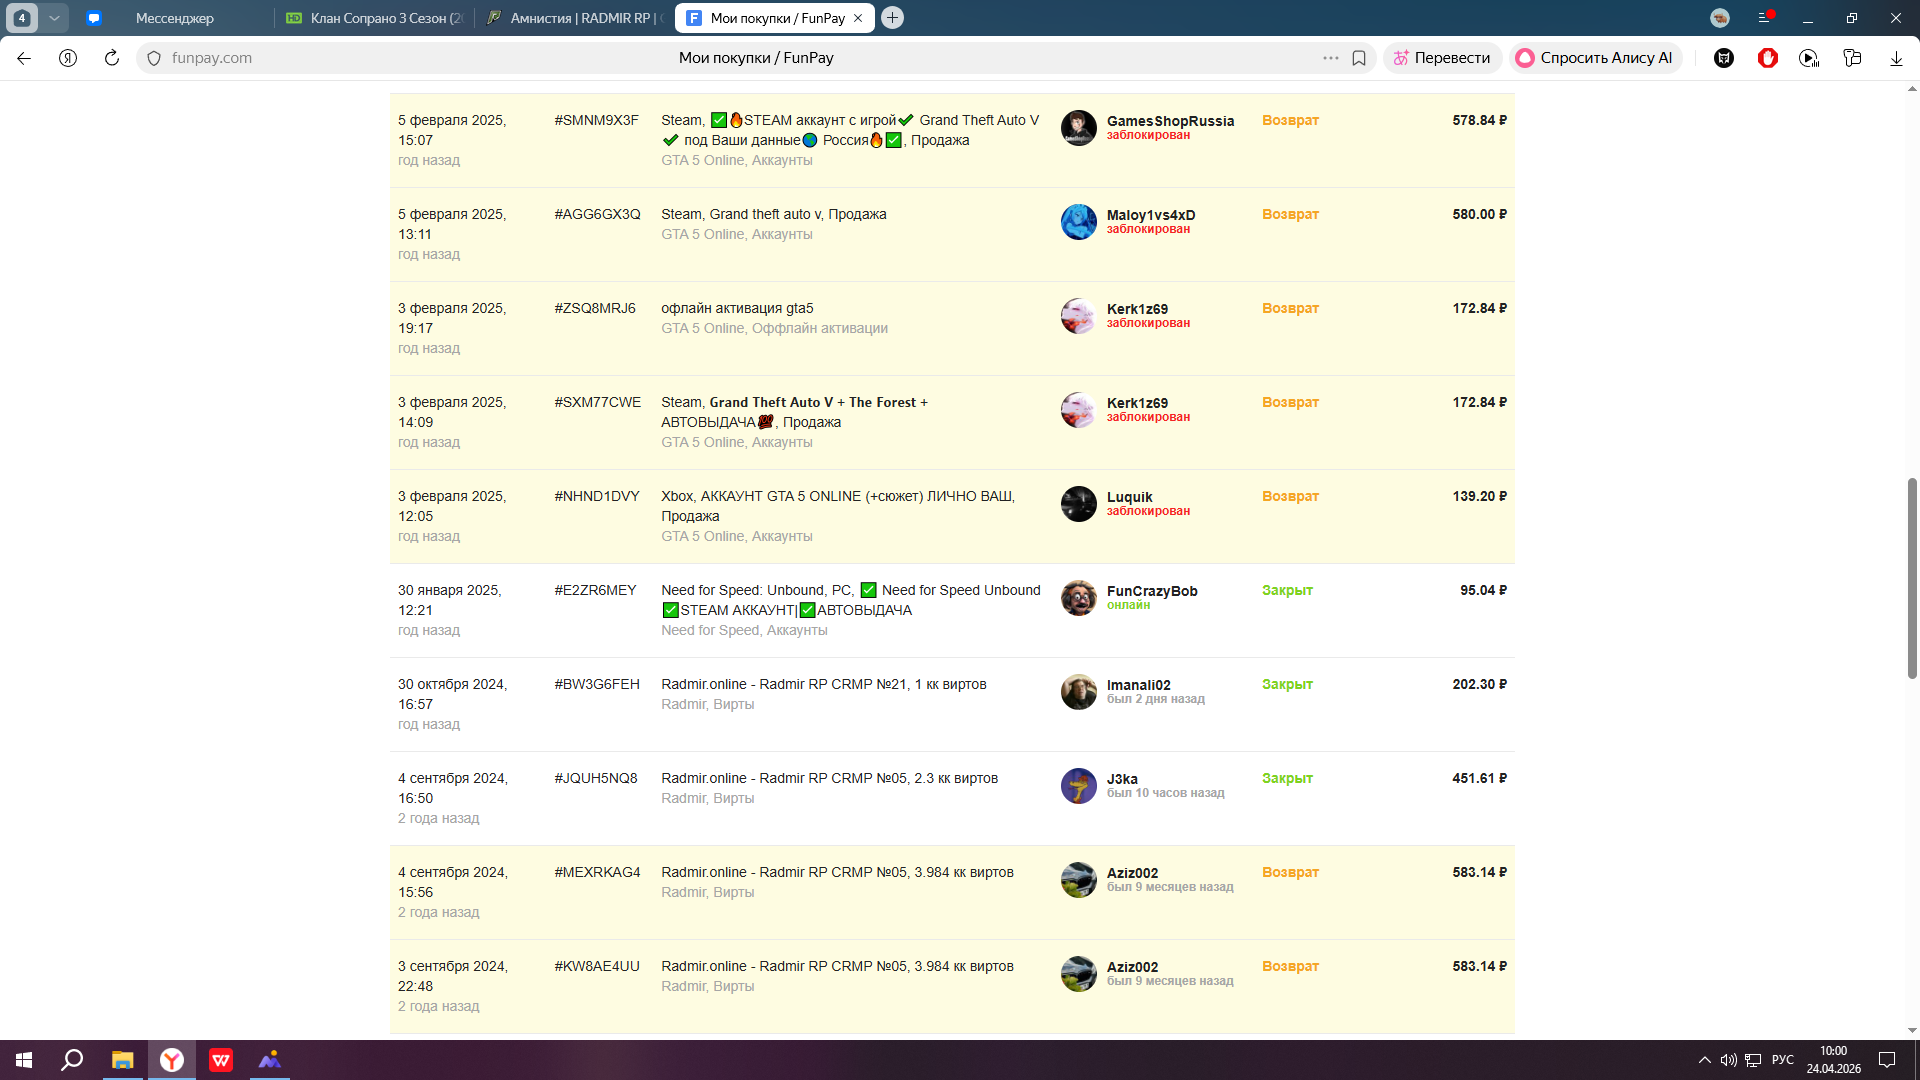This screenshot has height=1080, width=1920.
Task: Bookmark this page with bookmark icon
Action: 1359,58
